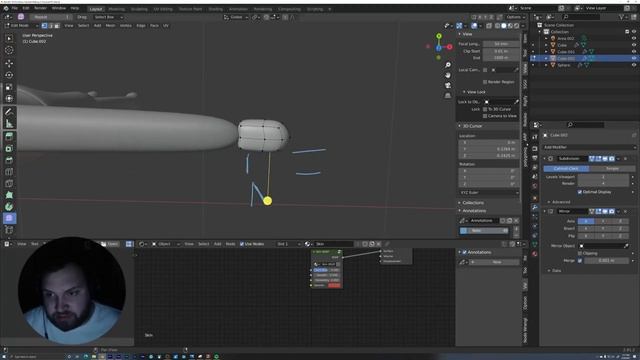Open the Options dropdown in viewport header
The image size is (640, 360).
coord(515,17)
